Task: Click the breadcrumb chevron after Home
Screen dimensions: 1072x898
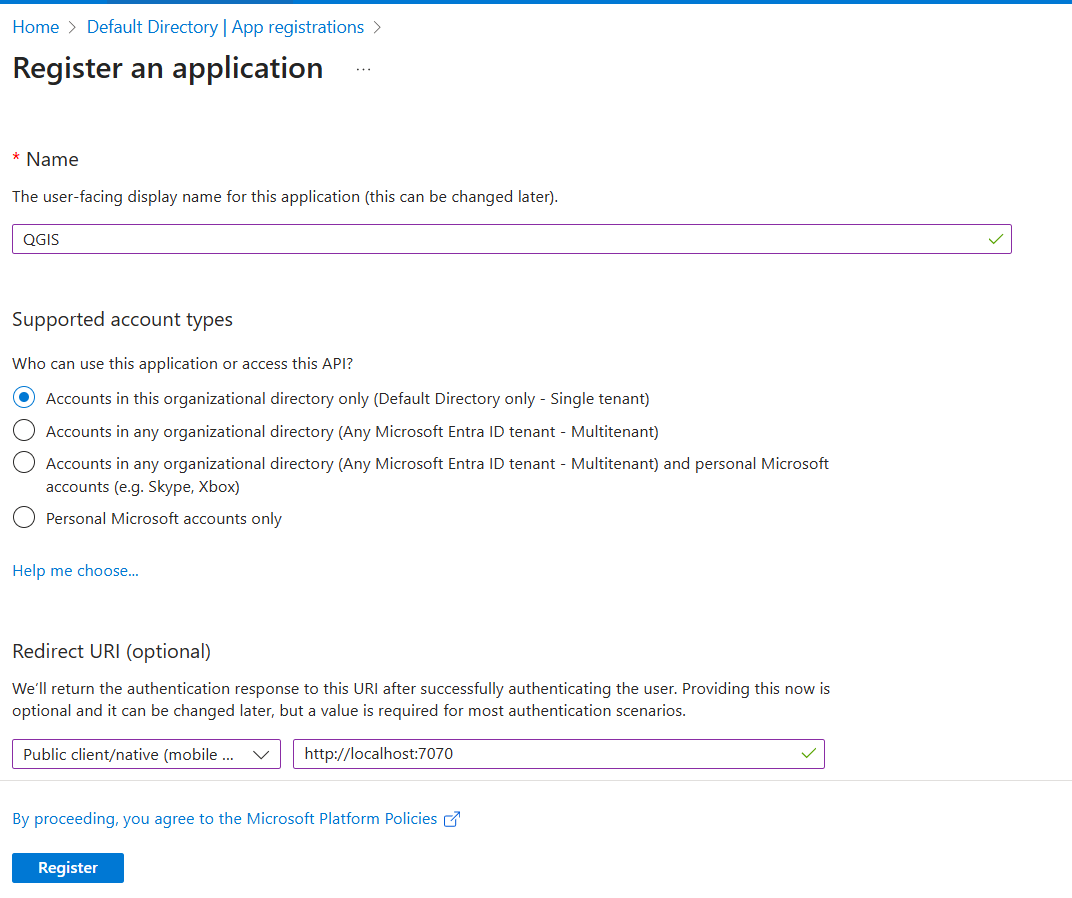Action: pyautogui.click(x=70, y=27)
